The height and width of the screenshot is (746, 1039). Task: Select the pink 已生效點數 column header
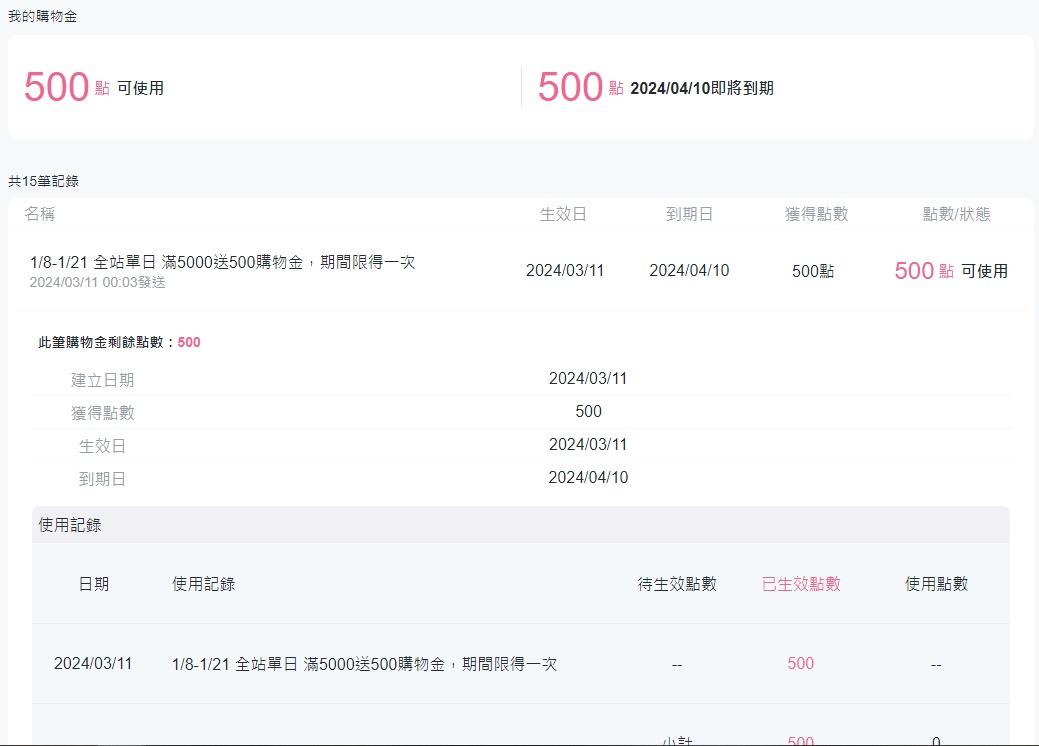(x=801, y=584)
